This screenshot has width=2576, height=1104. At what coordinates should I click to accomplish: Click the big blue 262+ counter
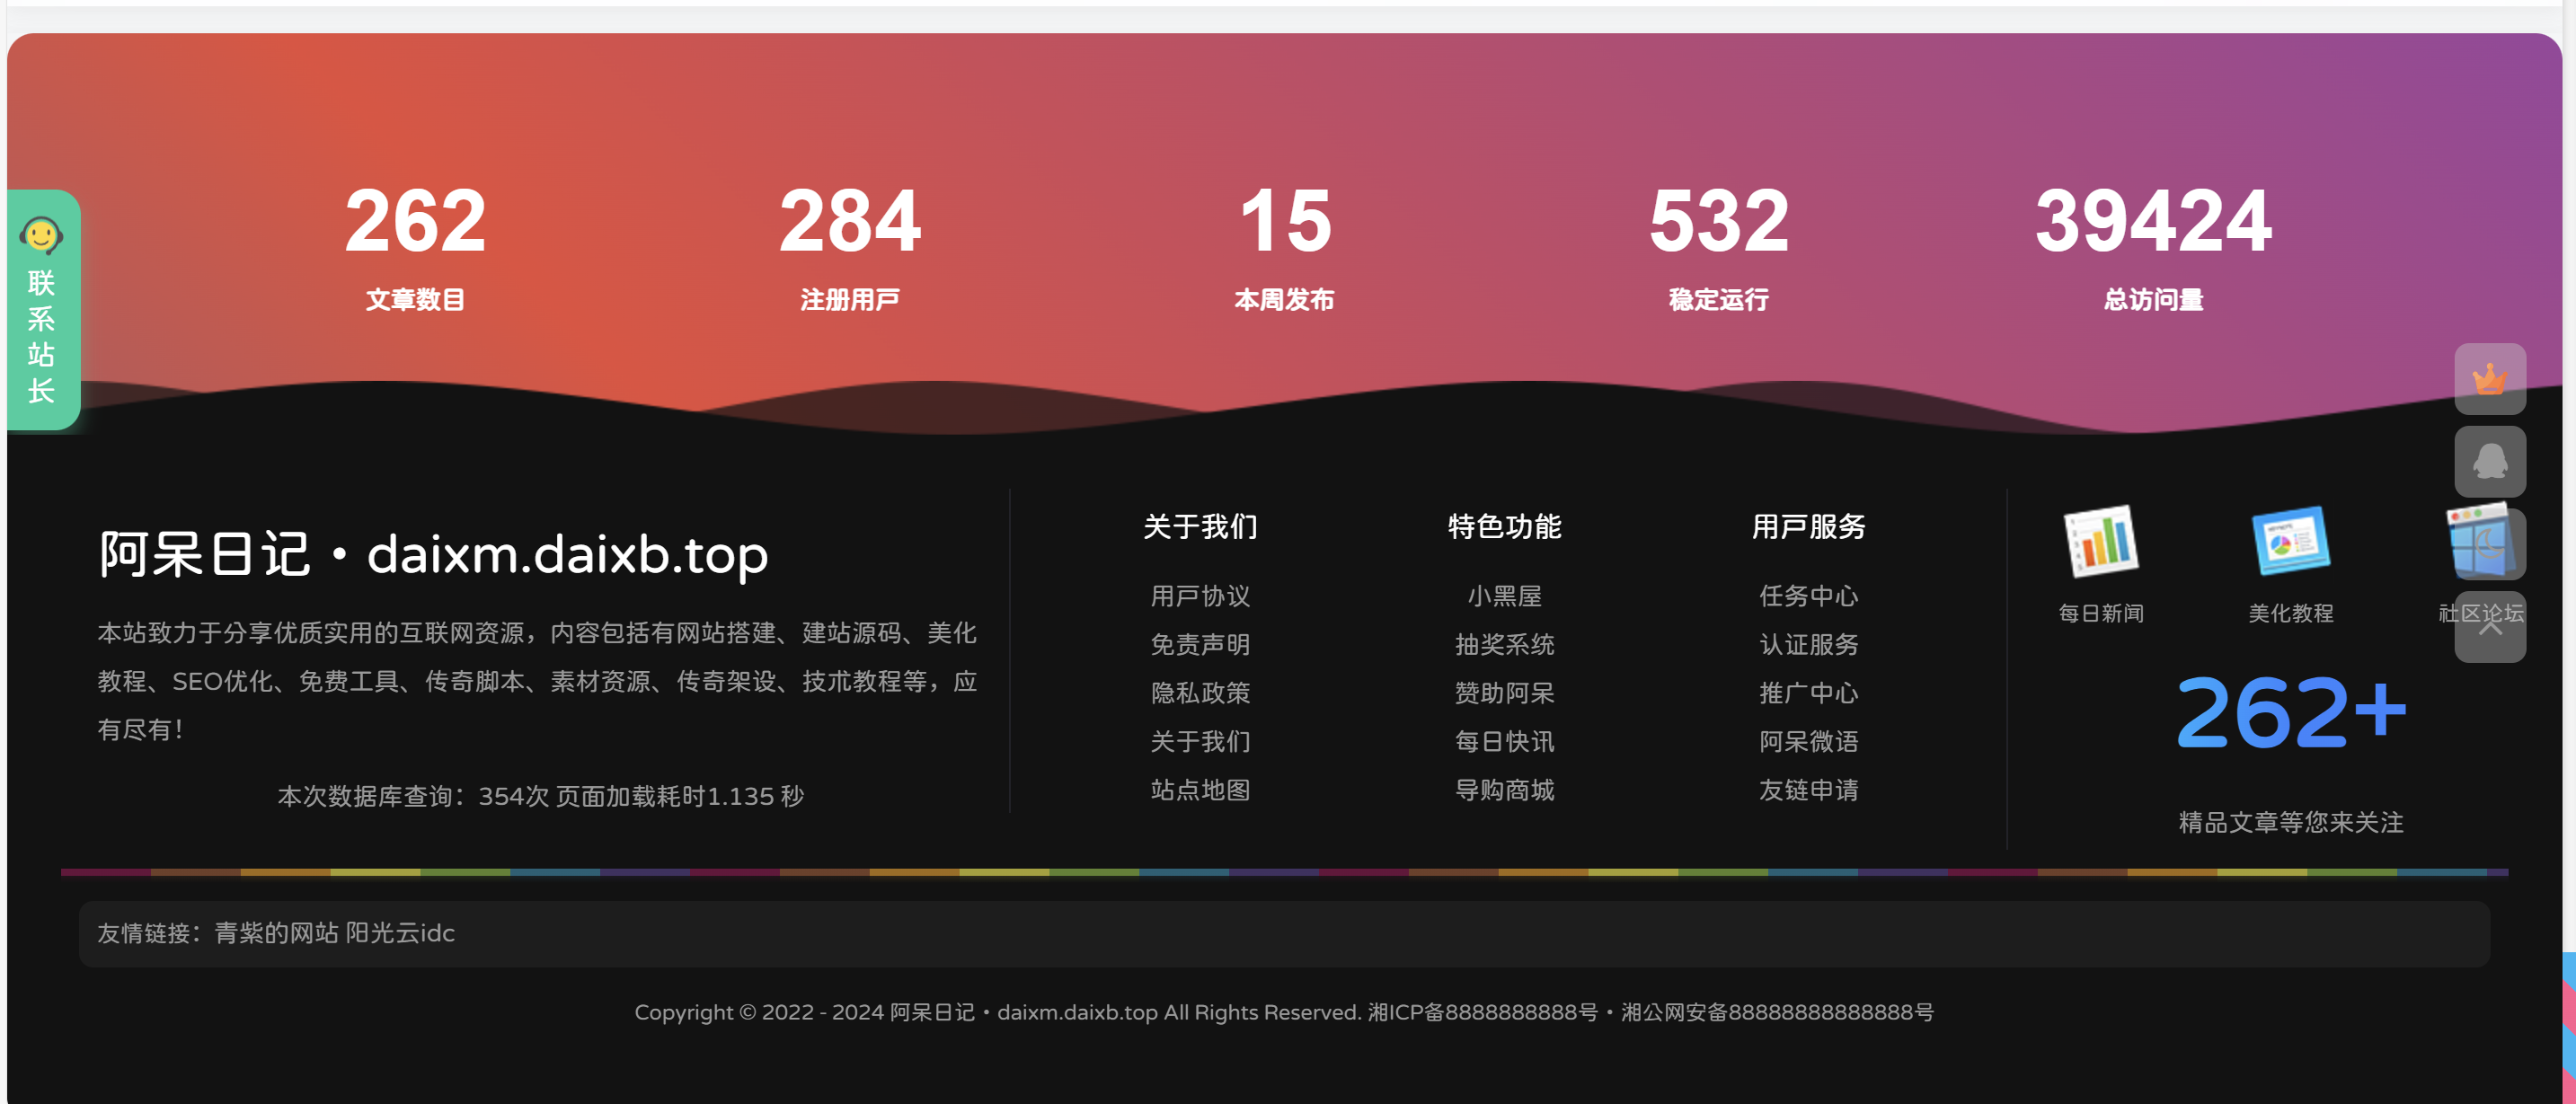[2291, 710]
